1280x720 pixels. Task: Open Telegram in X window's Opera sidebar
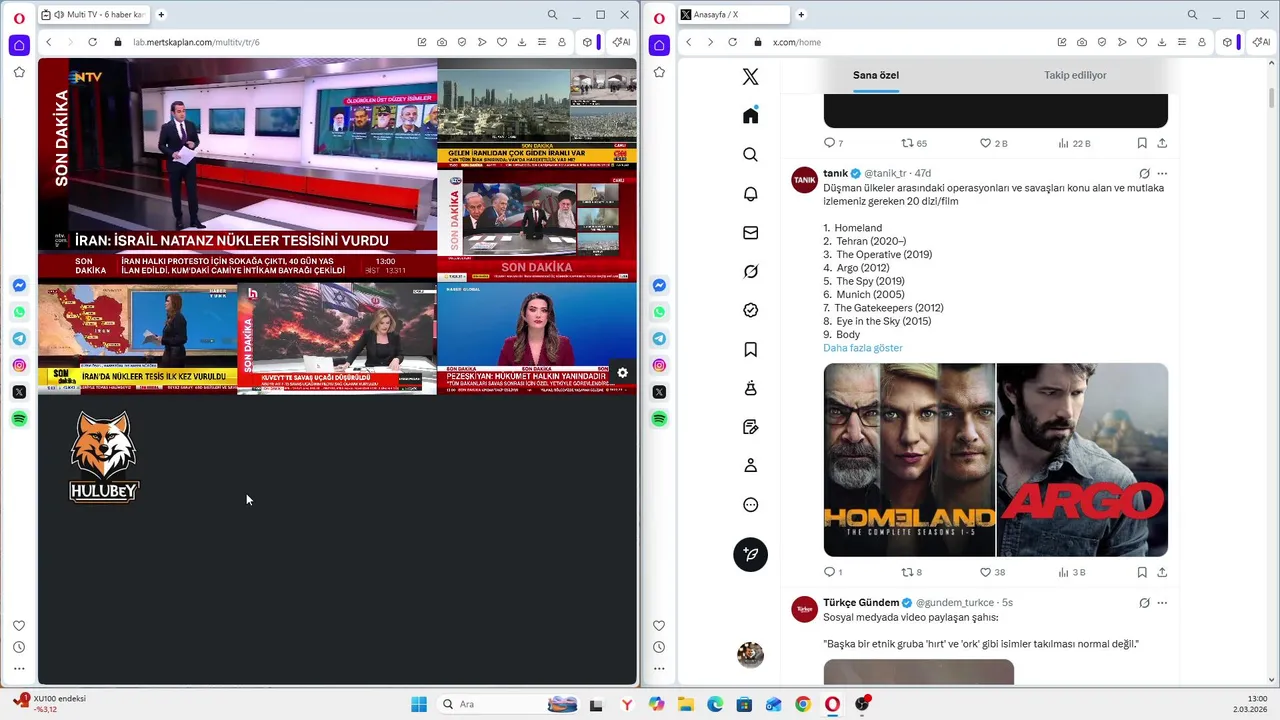point(659,339)
